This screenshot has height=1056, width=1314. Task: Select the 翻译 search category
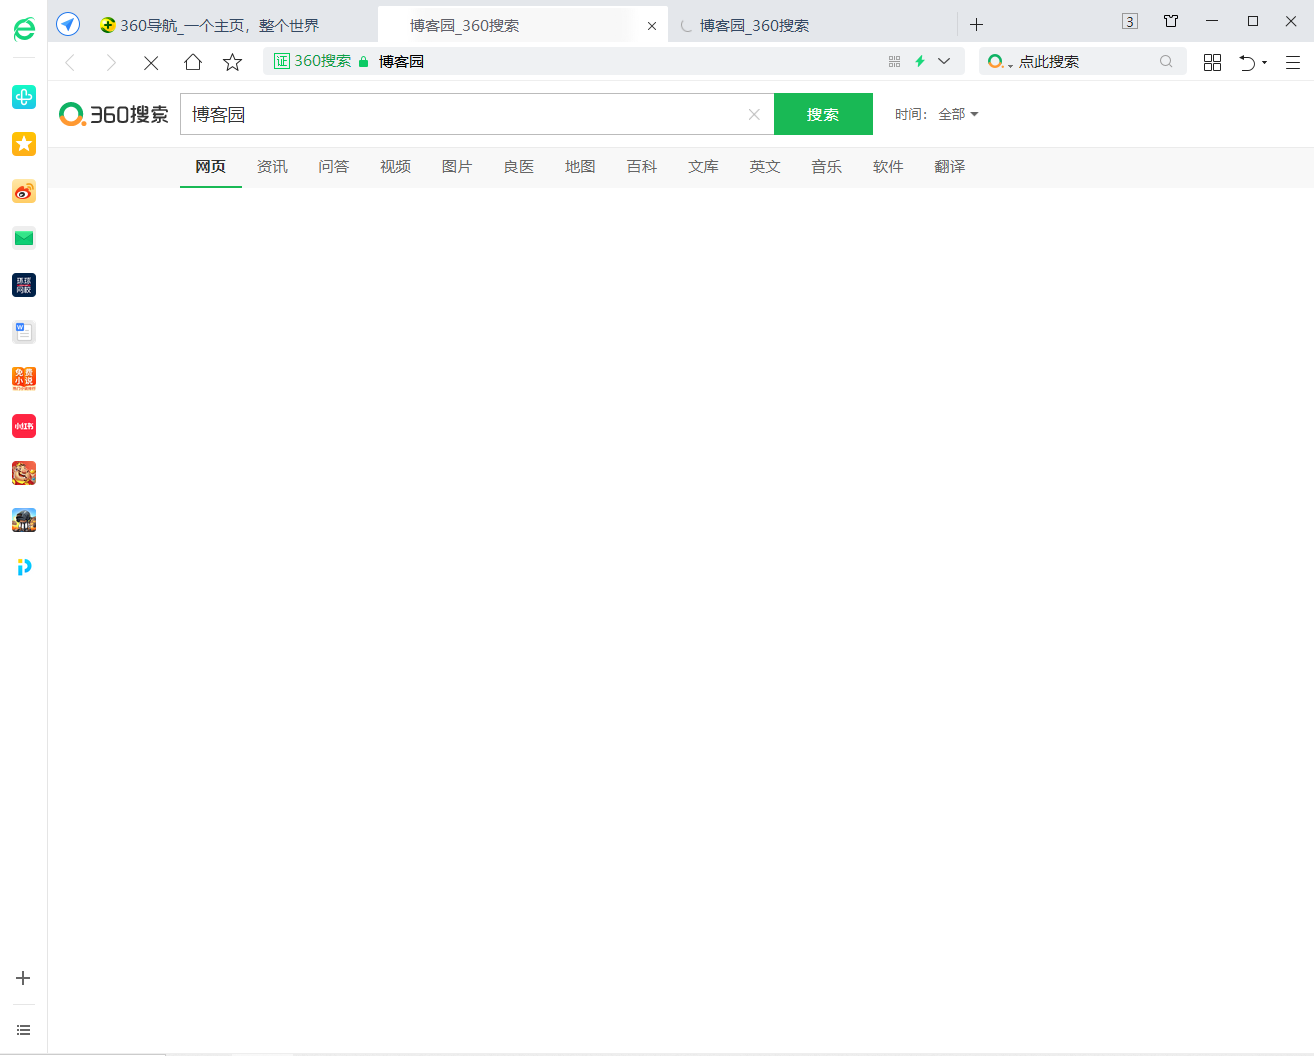pos(950,167)
